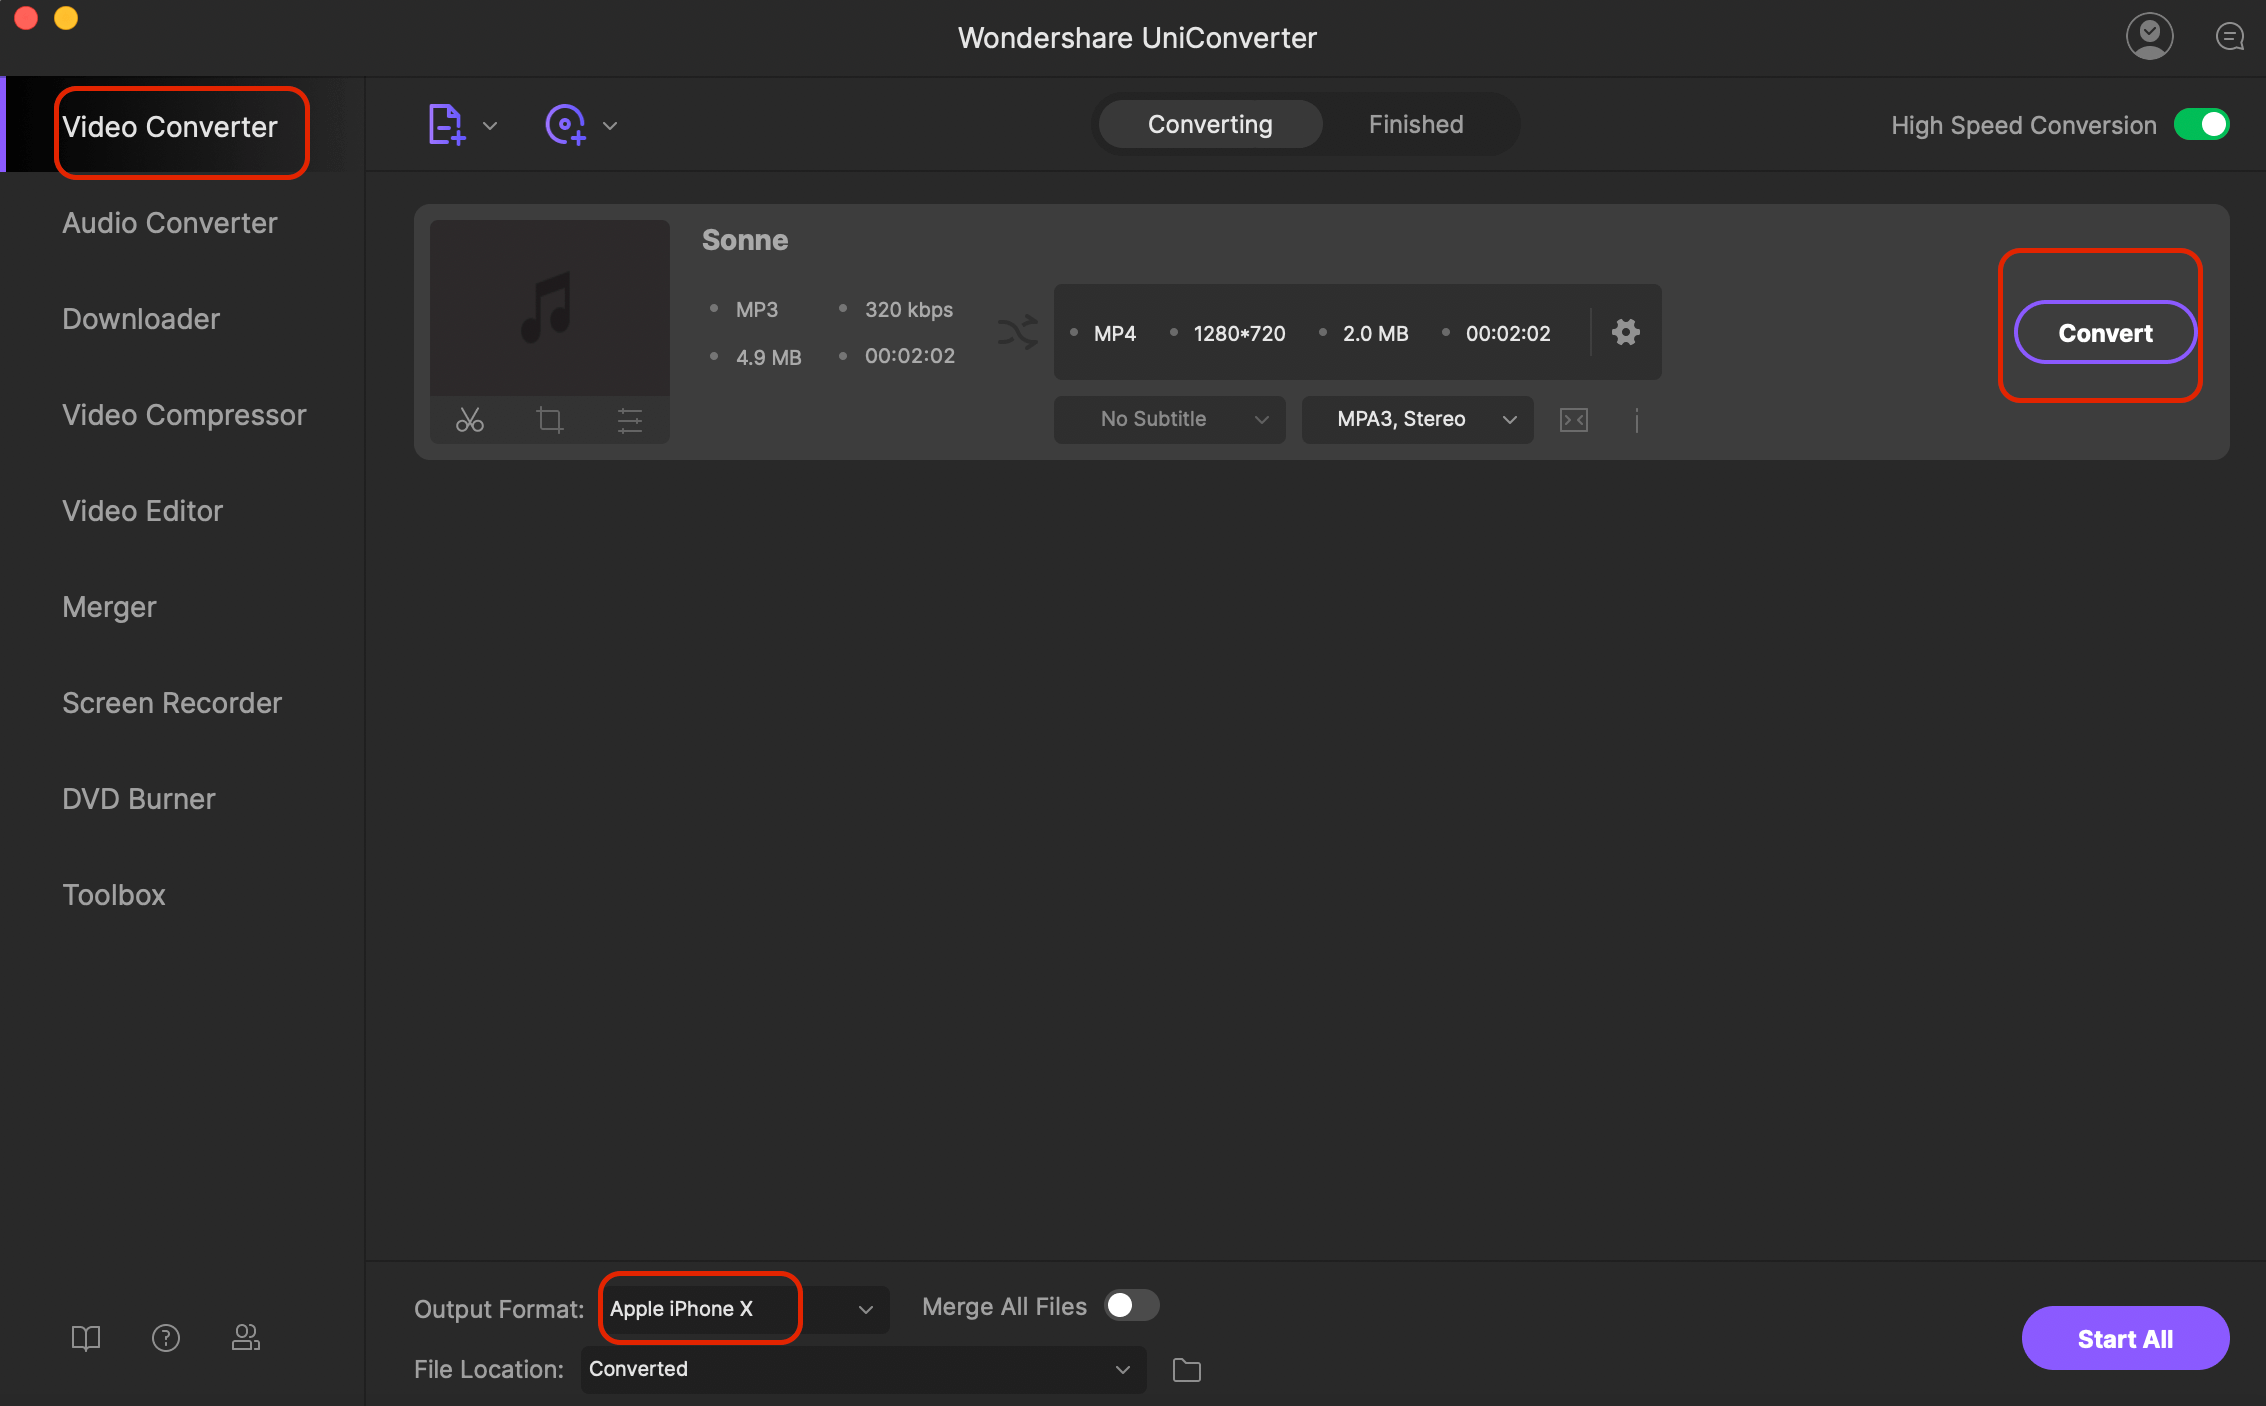Click the Convert button for Sonne
Screen dimensions: 2266x1406
[2106, 332]
